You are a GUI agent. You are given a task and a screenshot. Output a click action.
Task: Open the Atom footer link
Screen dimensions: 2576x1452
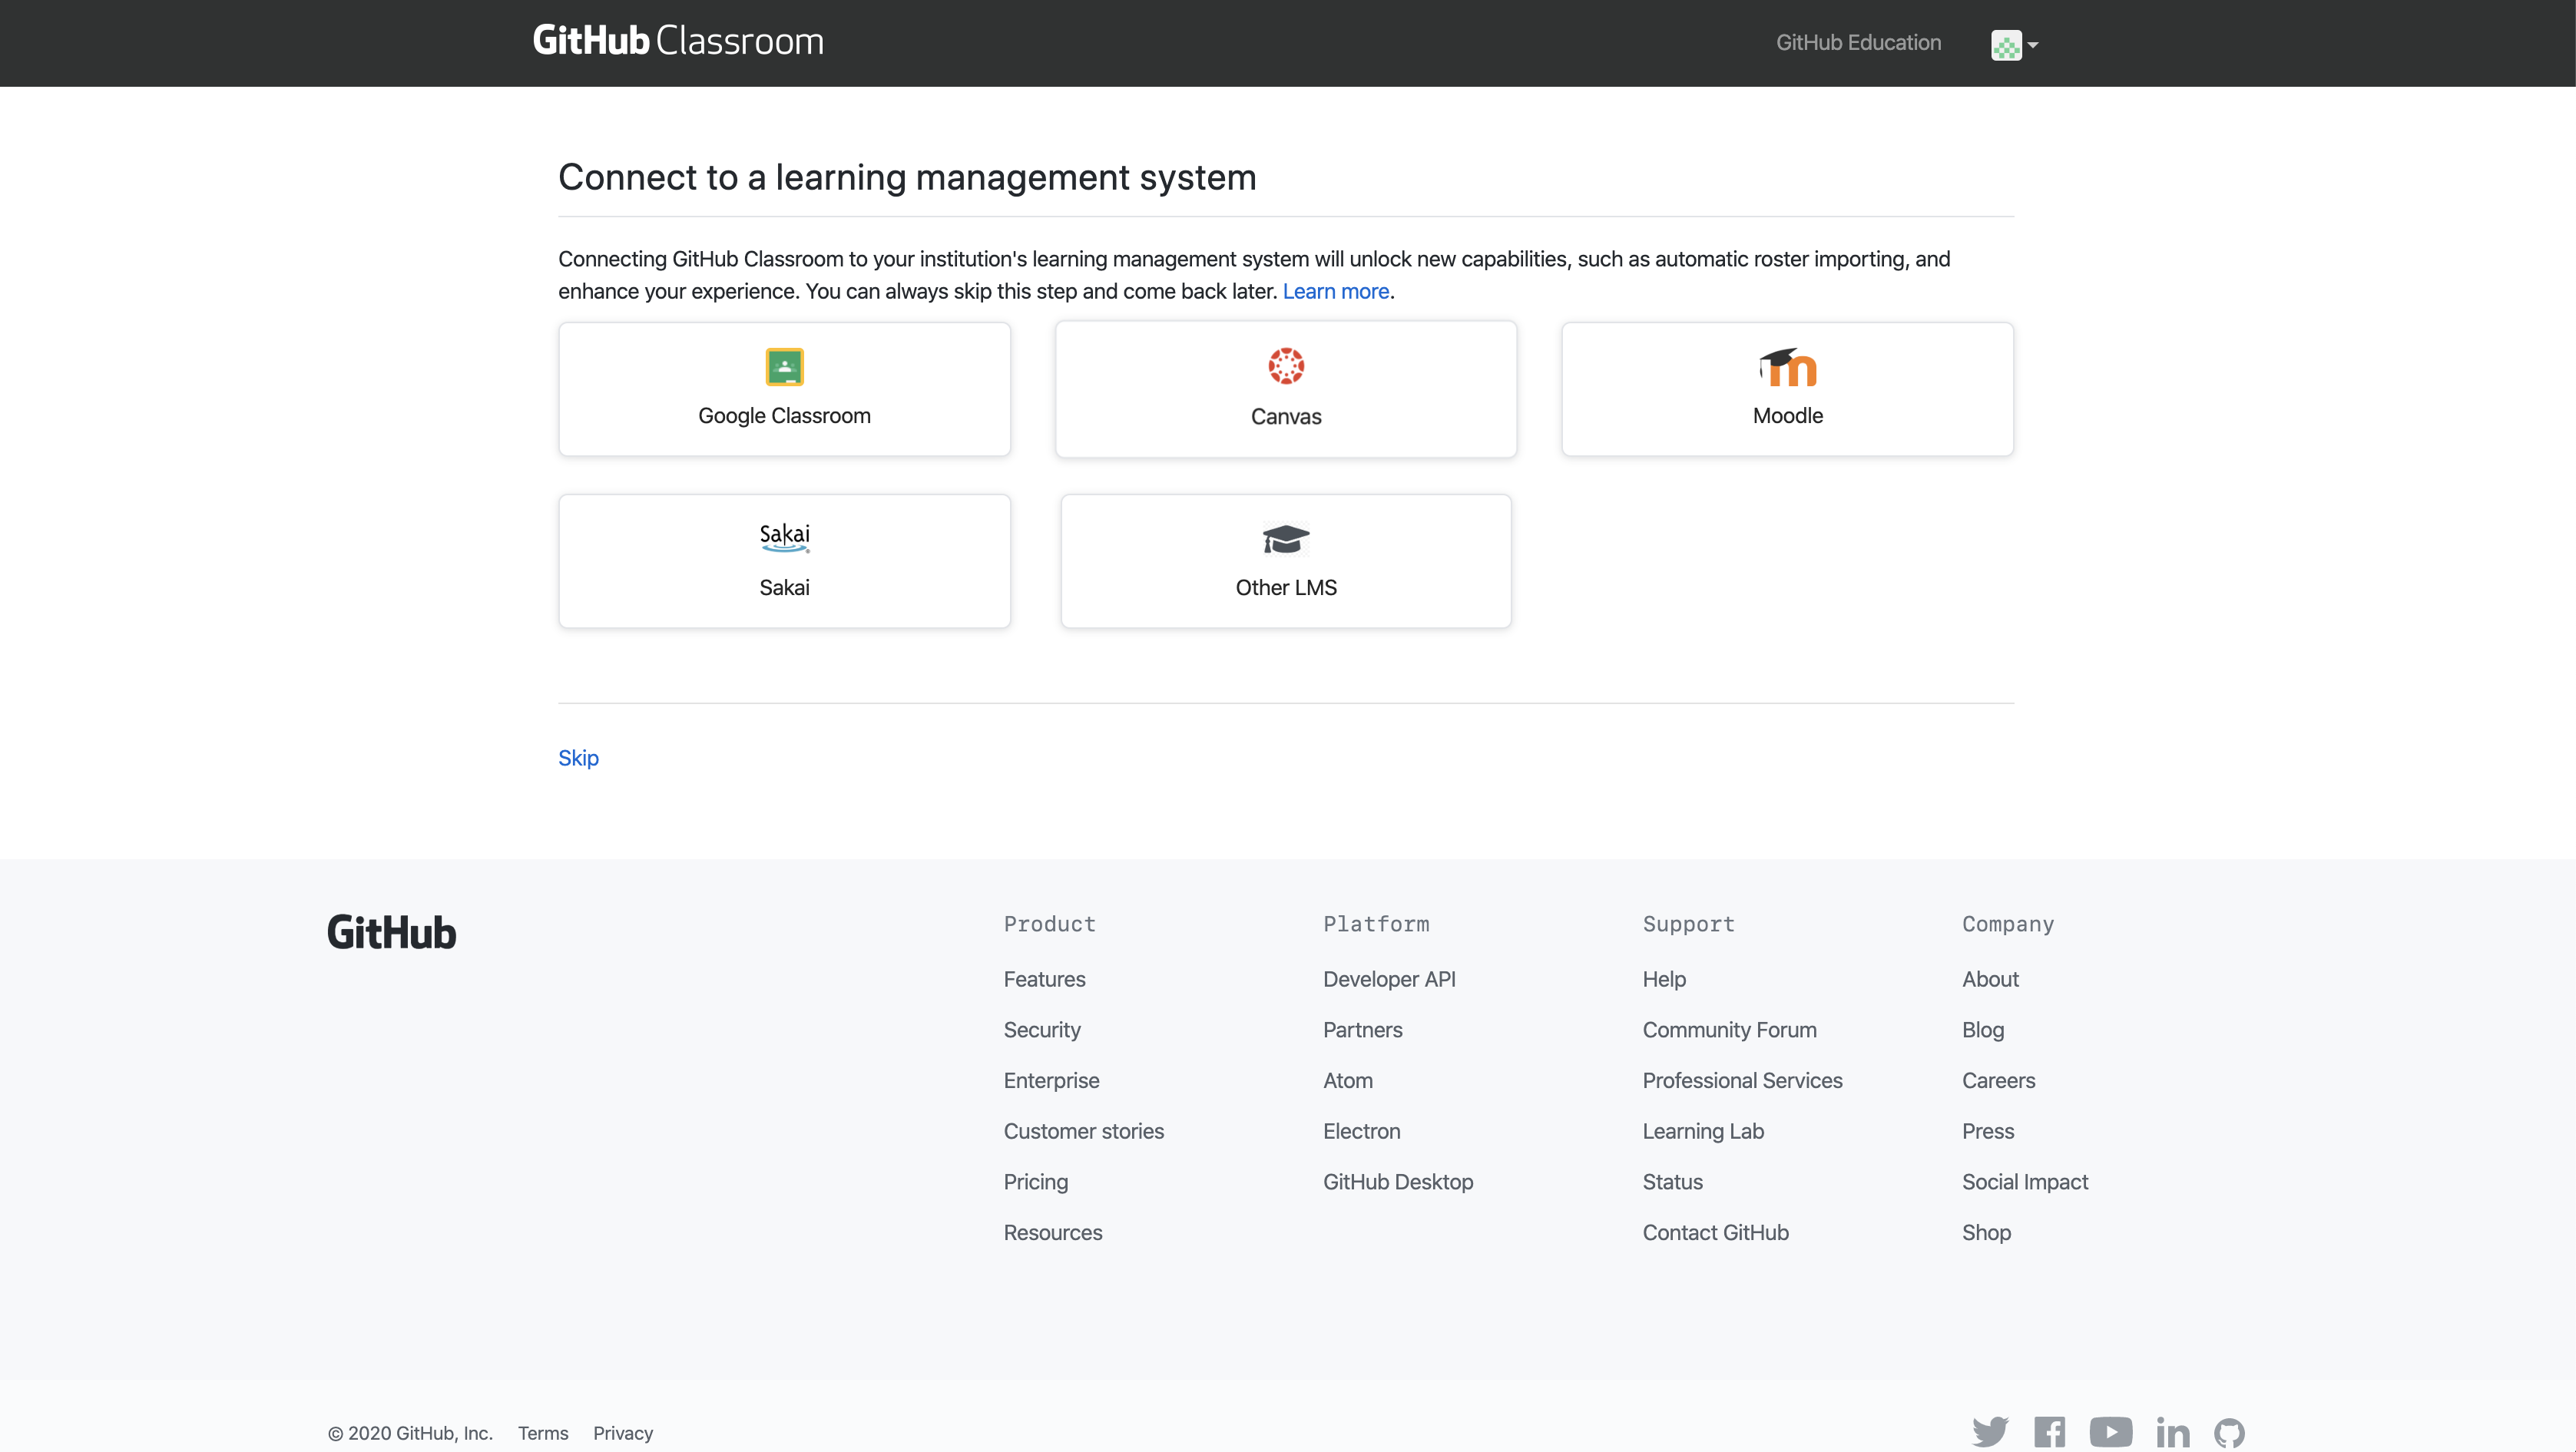[1348, 1080]
